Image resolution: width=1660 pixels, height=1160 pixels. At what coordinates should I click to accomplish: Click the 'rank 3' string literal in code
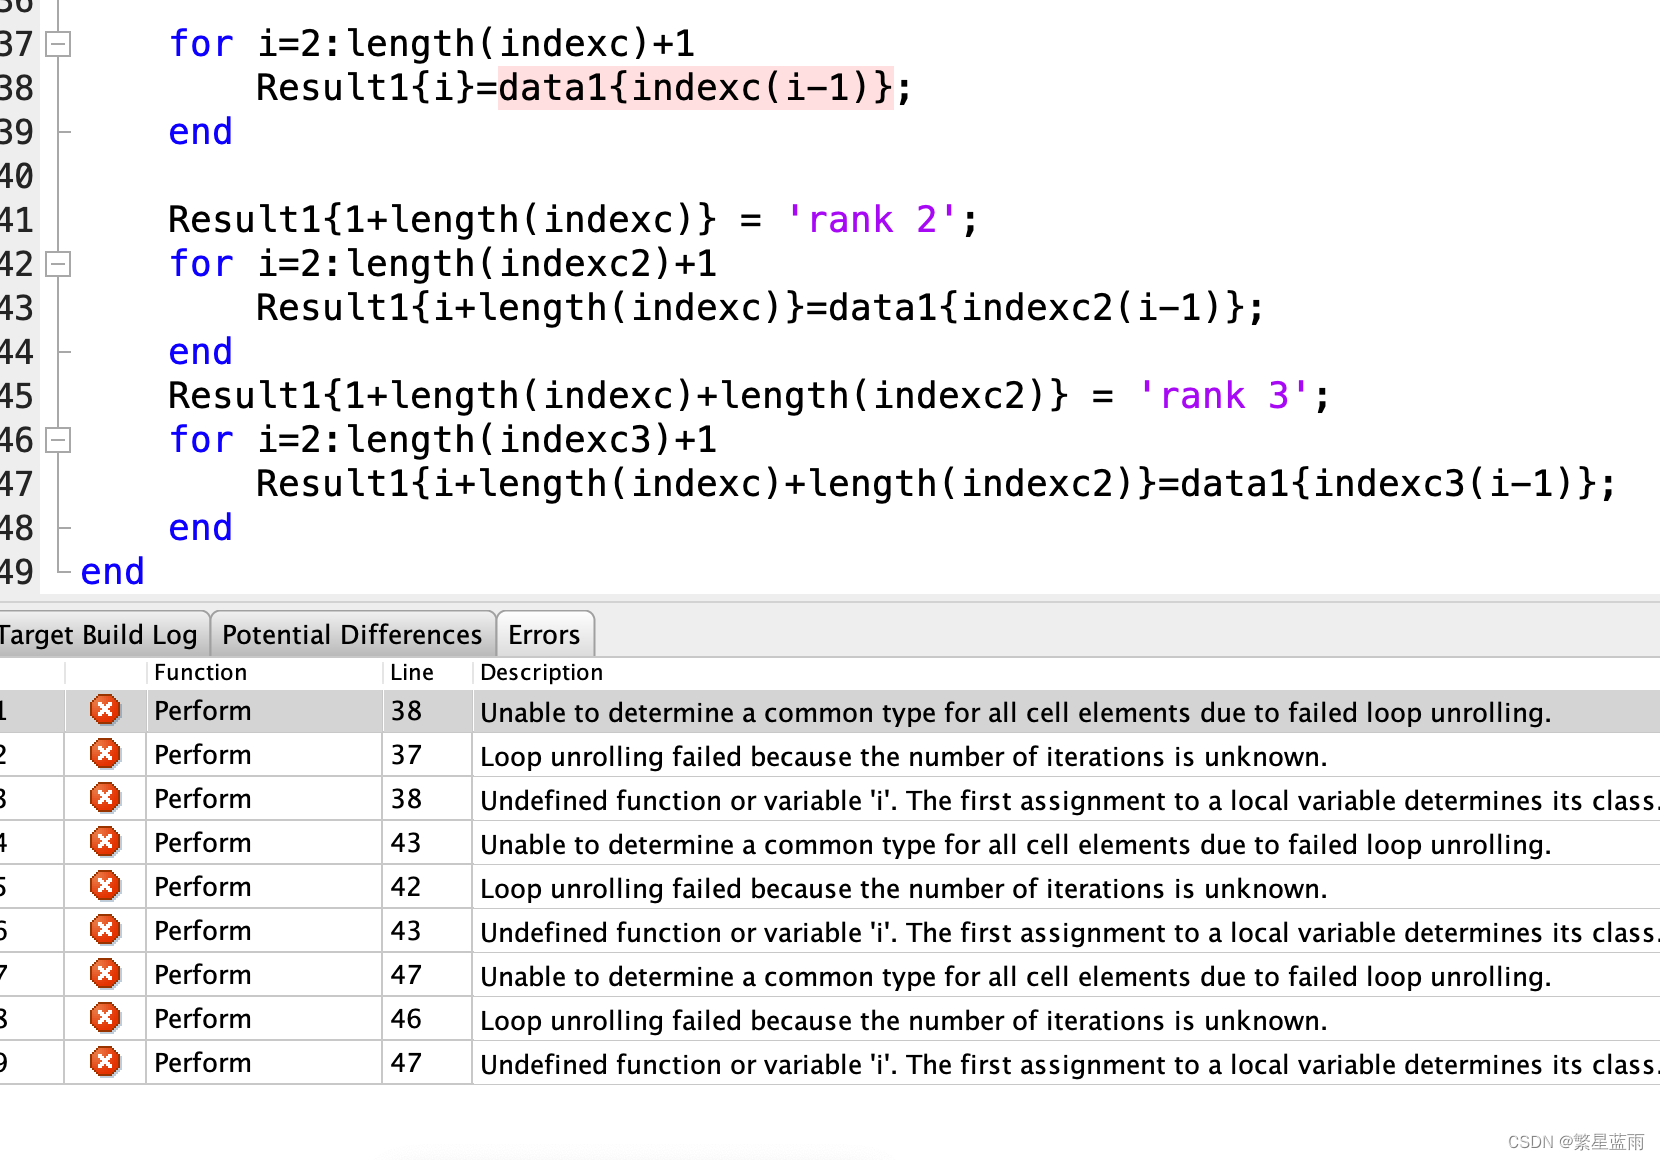click(1223, 396)
